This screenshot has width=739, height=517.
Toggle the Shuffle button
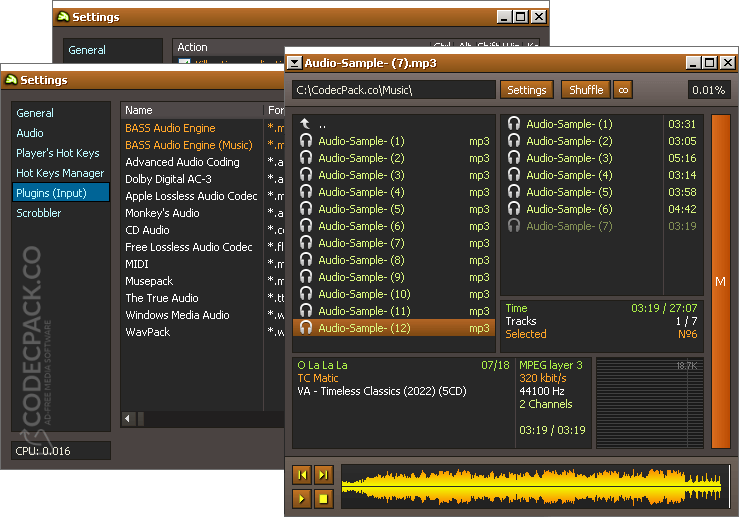[x=586, y=90]
